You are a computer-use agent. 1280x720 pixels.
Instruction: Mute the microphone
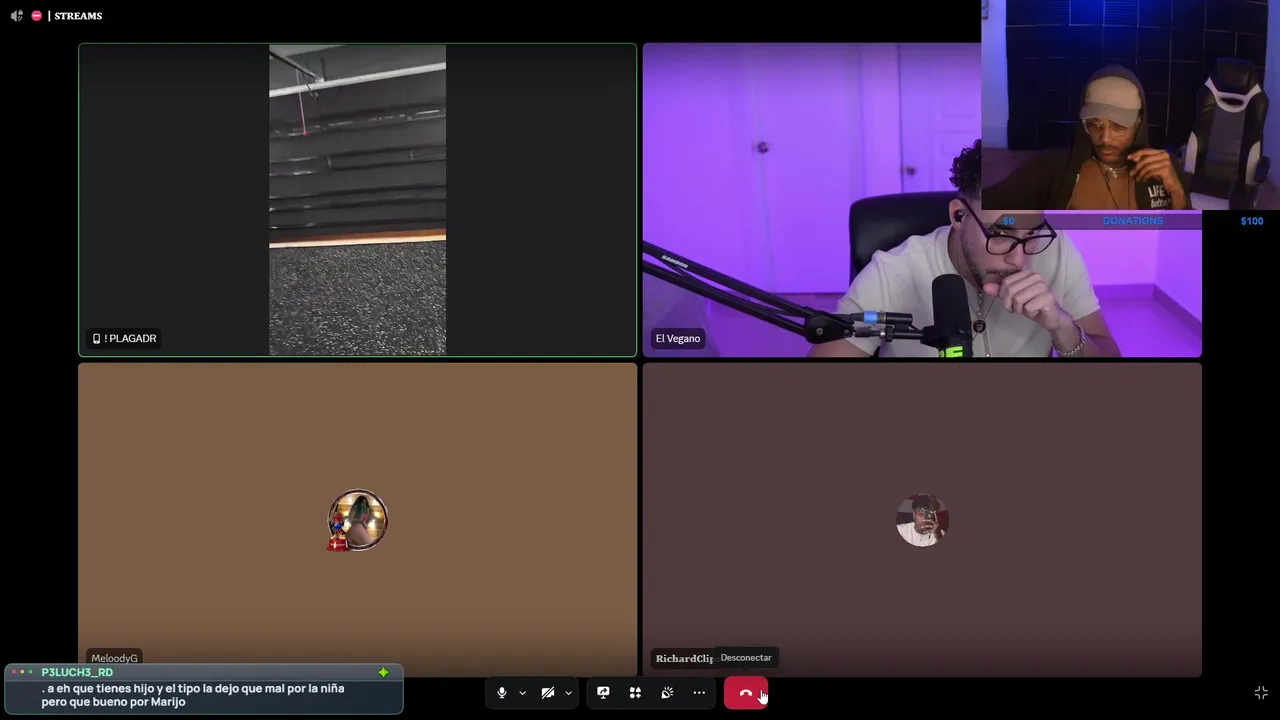coord(502,693)
